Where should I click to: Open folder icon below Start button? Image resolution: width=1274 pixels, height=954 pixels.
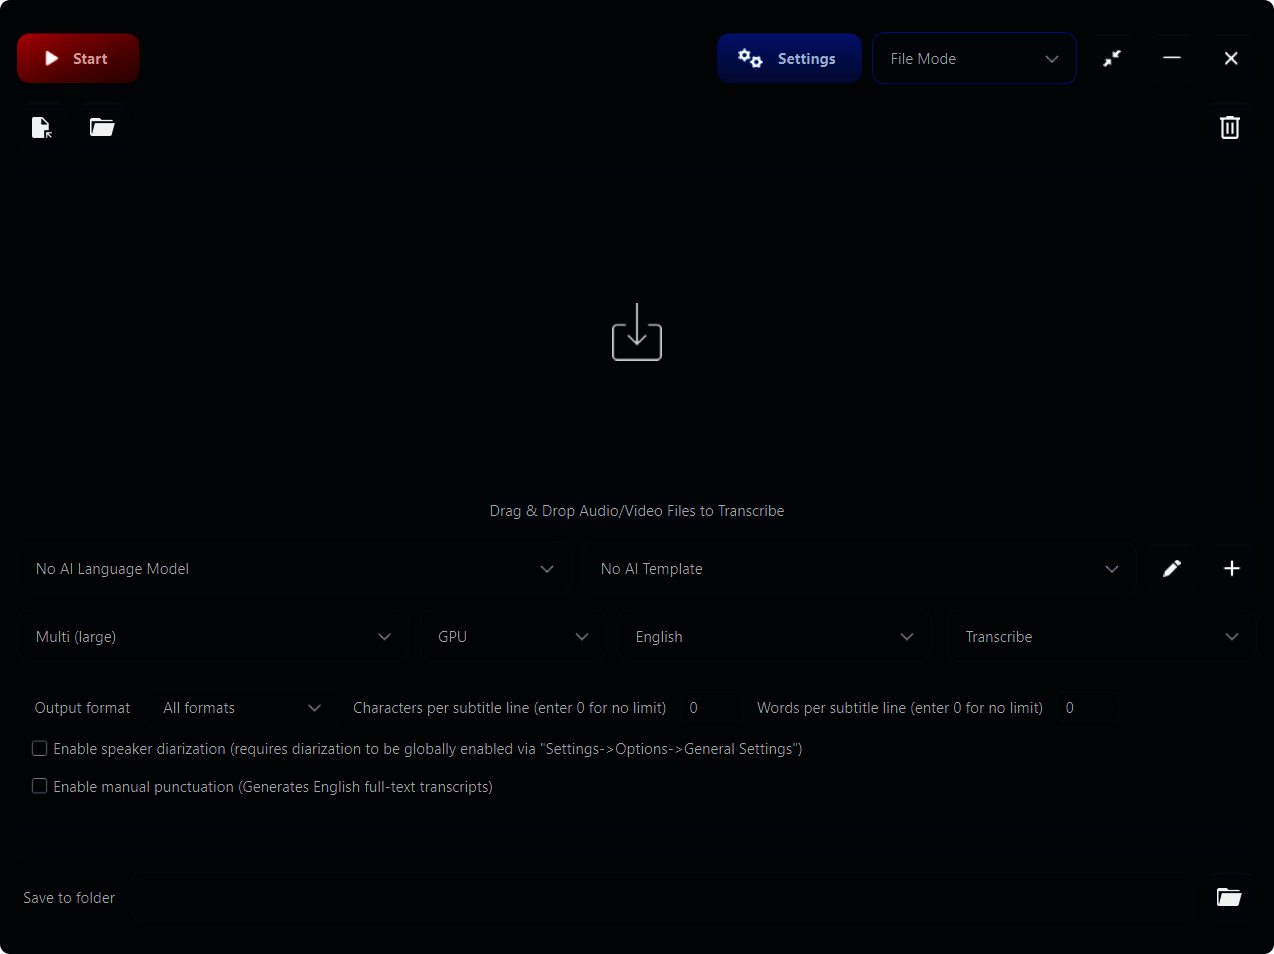(x=102, y=128)
